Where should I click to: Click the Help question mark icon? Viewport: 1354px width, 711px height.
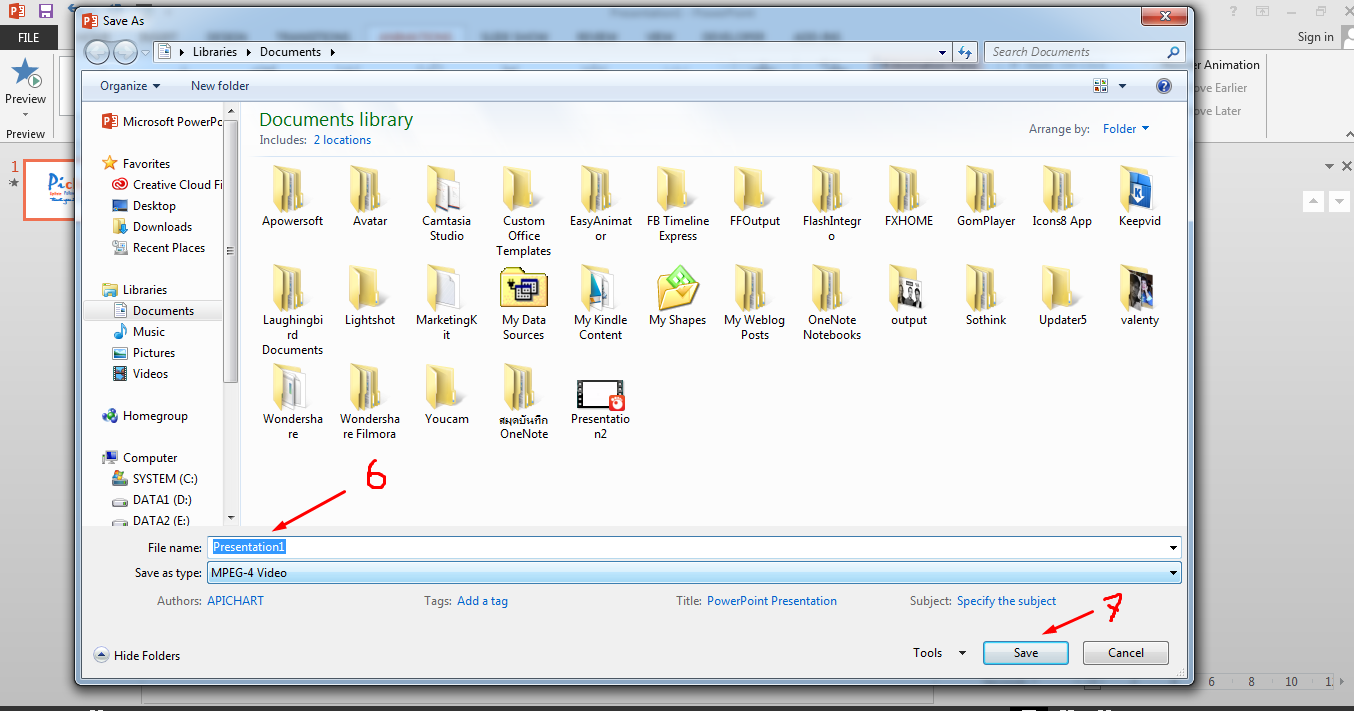(1164, 86)
